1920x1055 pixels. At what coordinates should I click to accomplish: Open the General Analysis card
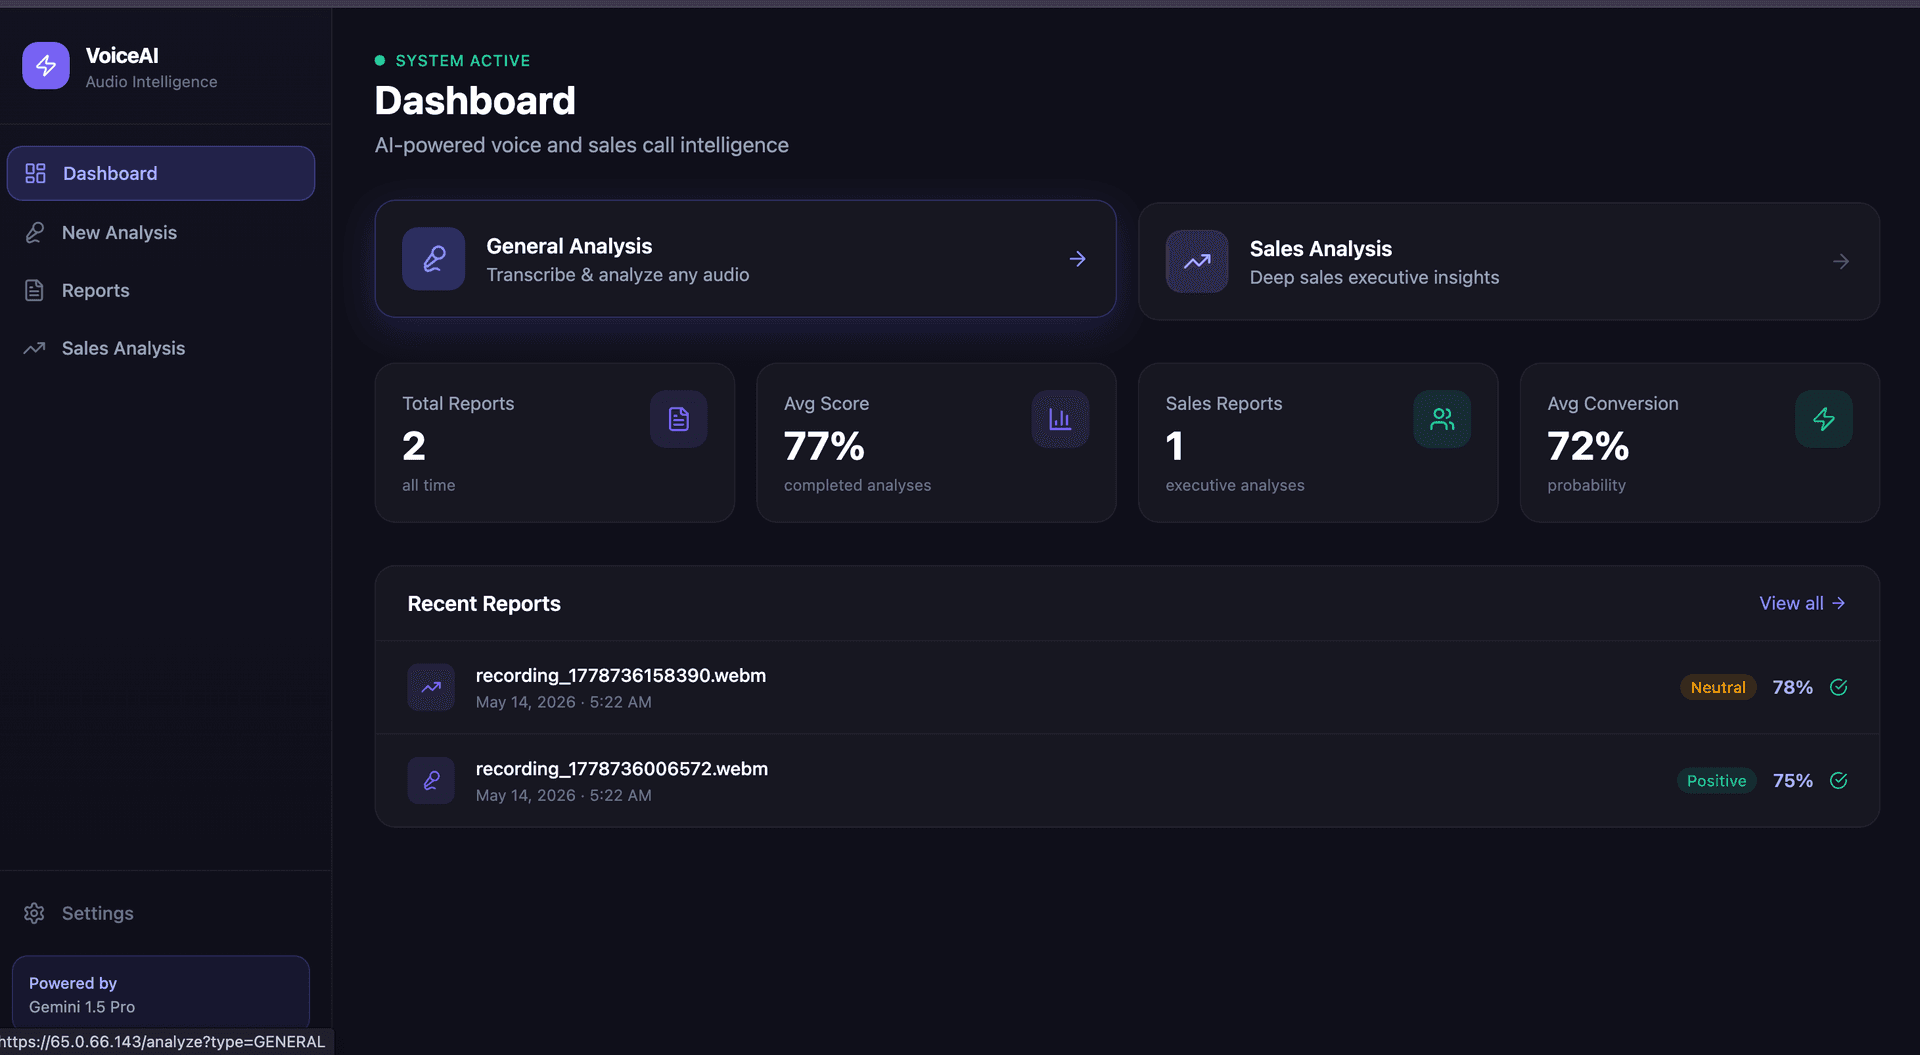[745, 259]
